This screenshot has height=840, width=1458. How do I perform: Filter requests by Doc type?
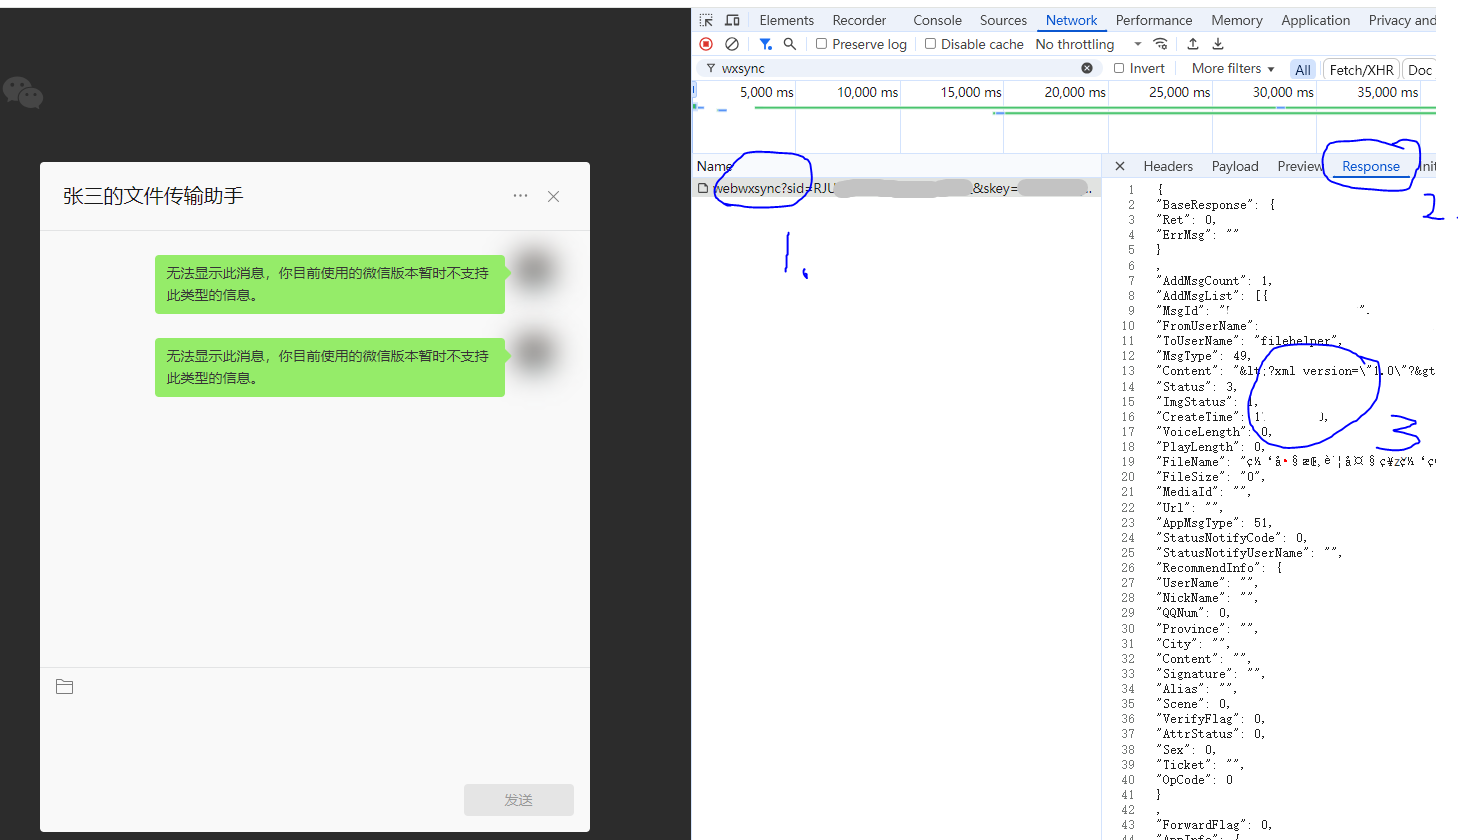(x=1419, y=69)
